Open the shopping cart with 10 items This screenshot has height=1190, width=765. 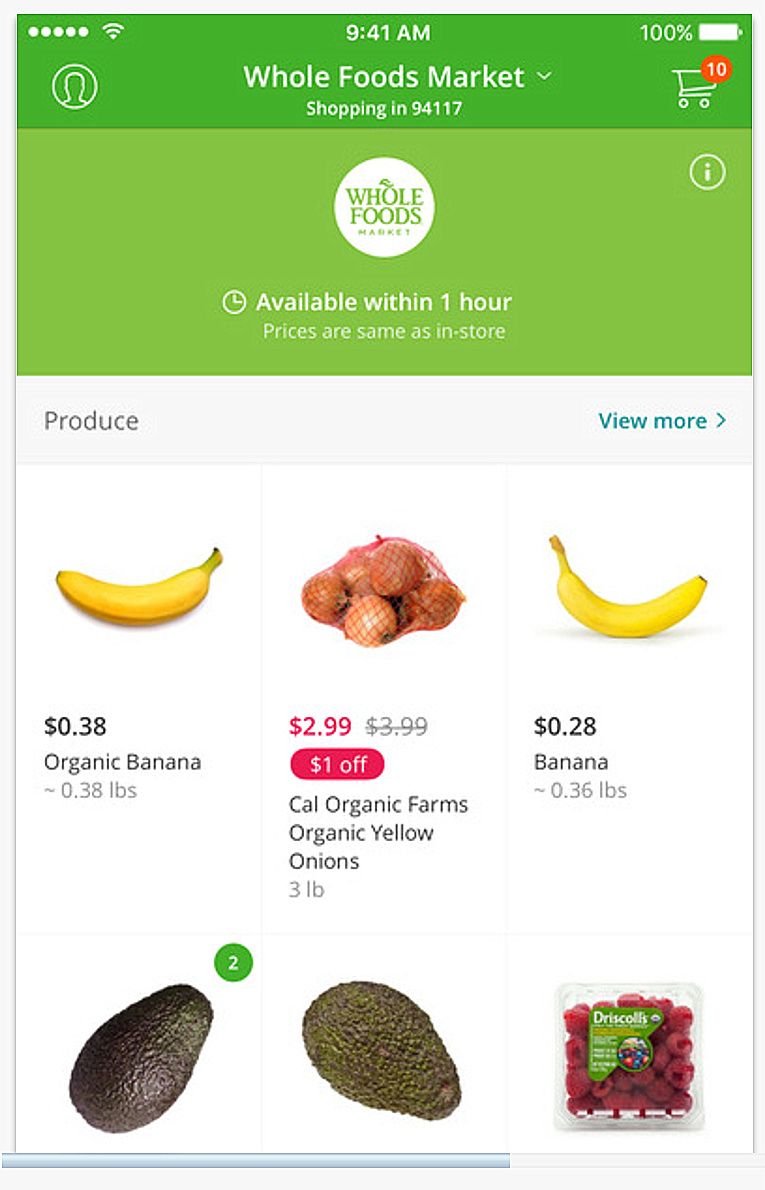point(695,88)
